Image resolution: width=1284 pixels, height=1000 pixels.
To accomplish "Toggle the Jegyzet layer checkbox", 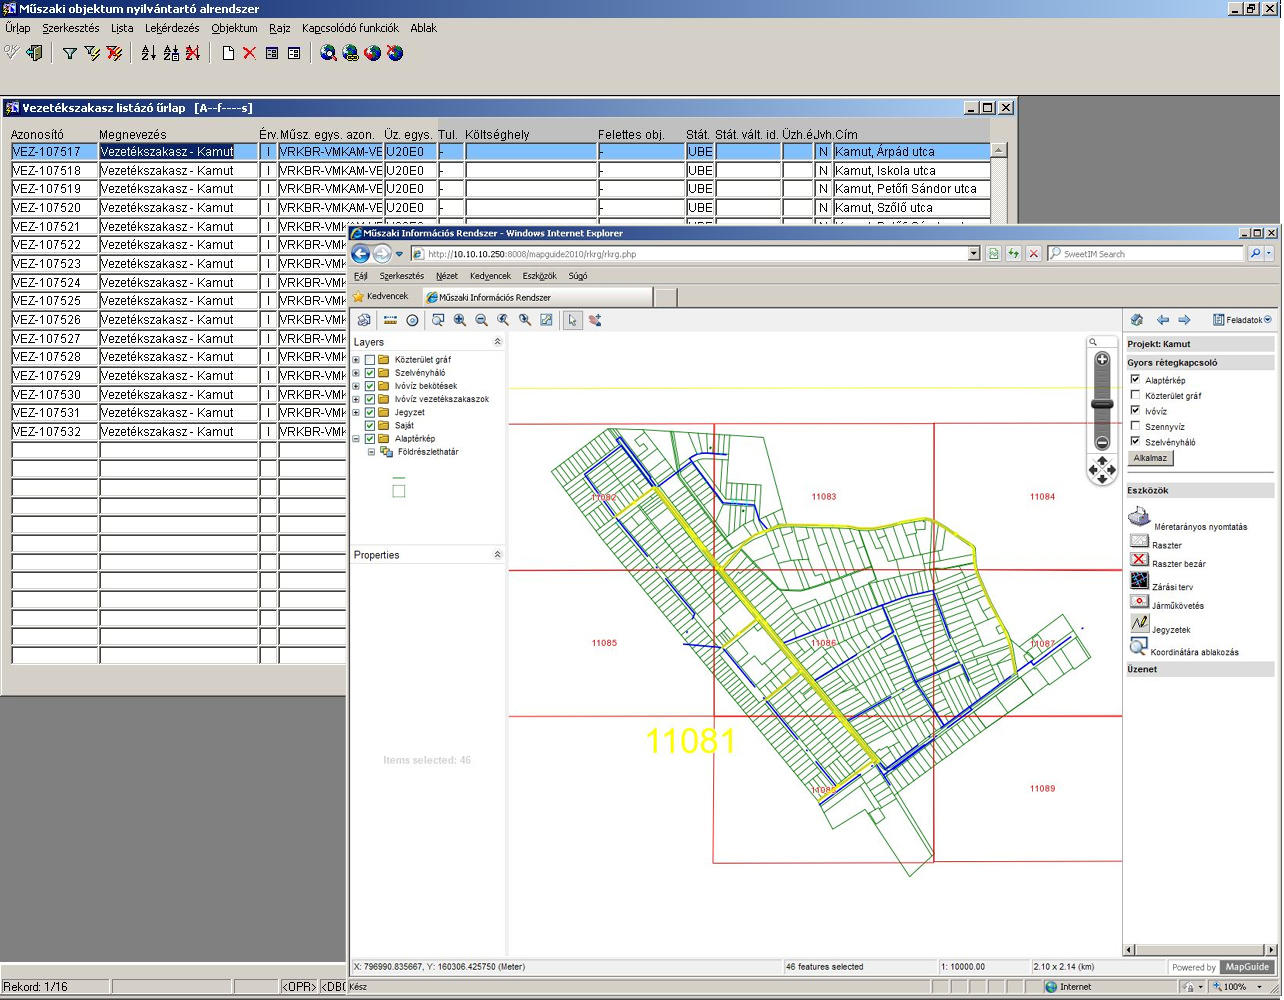I will point(370,412).
